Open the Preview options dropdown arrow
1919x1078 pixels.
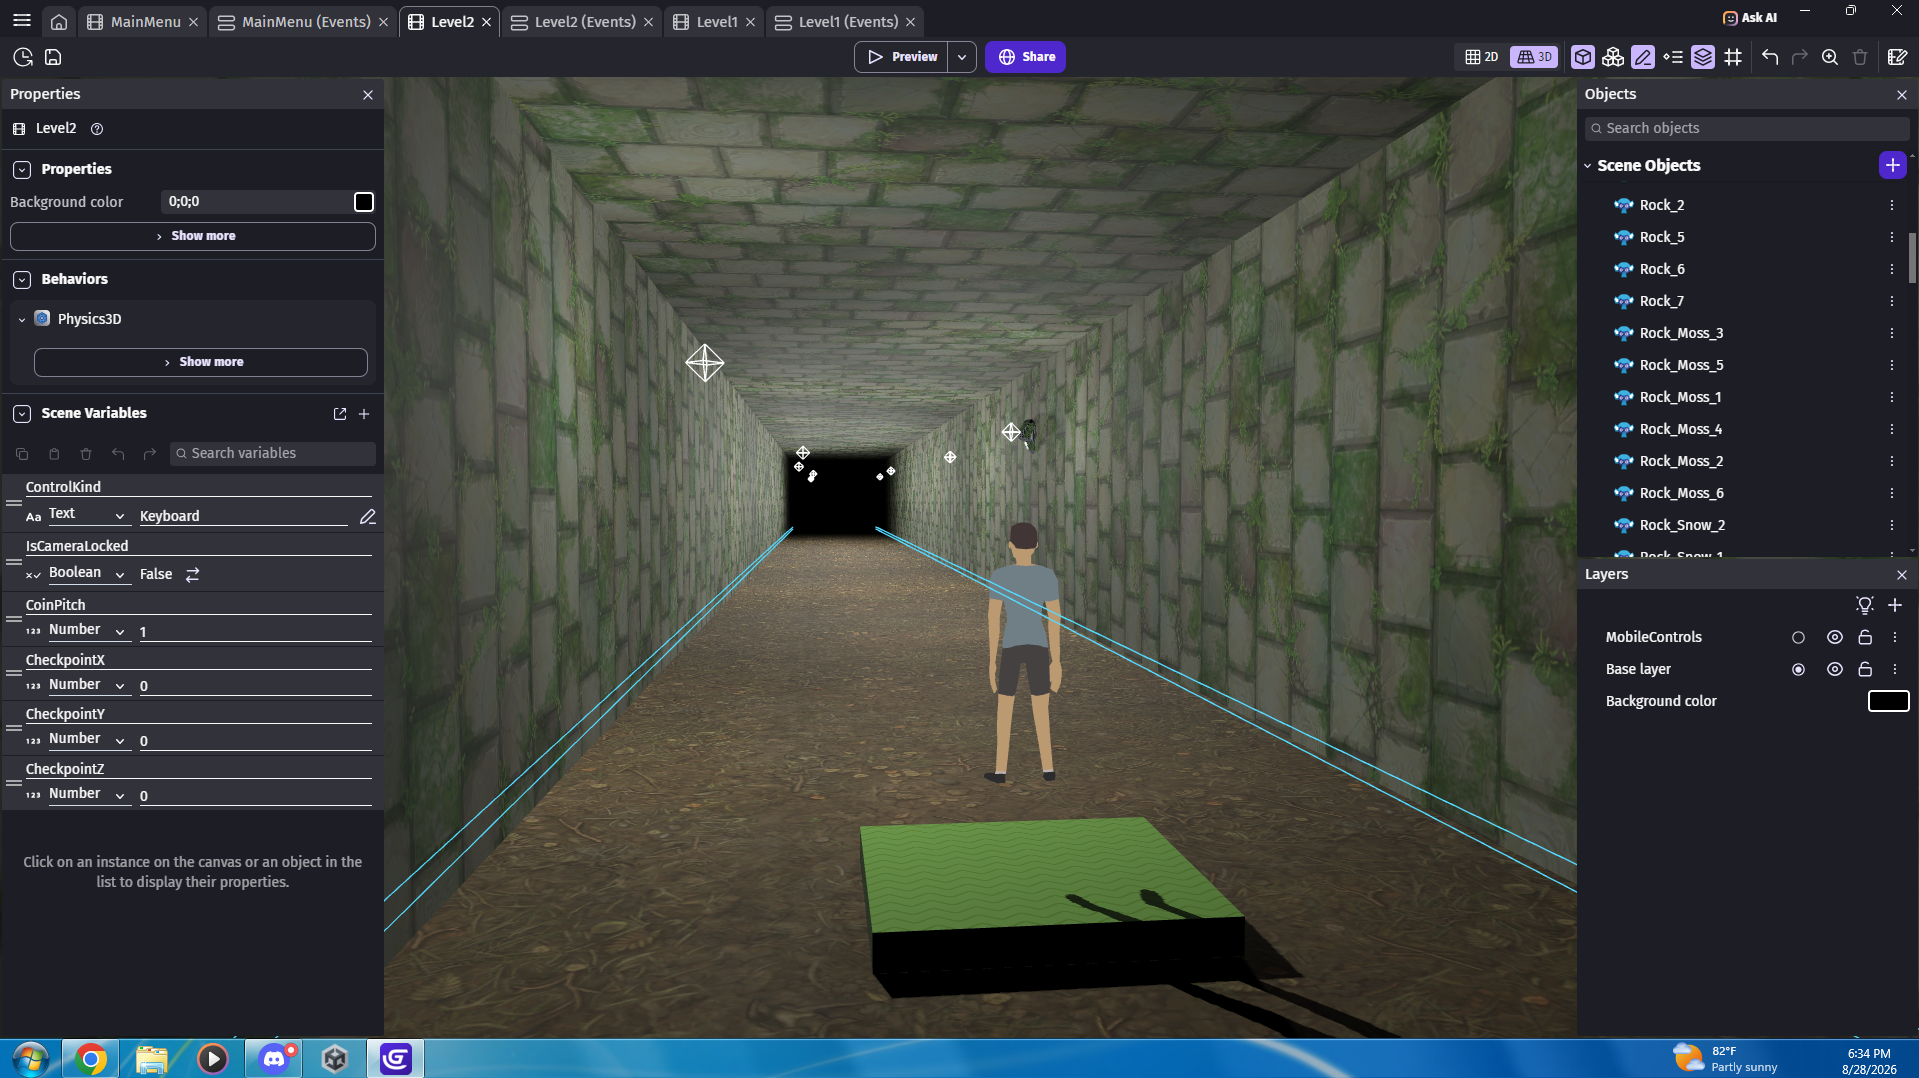(962, 57)
